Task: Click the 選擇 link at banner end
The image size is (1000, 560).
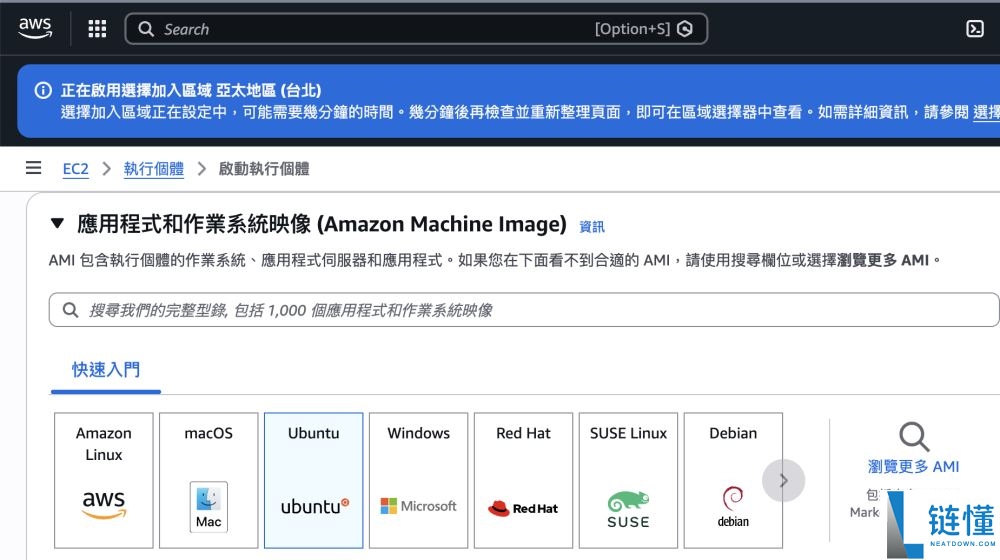Action: (x=986, y=112)
